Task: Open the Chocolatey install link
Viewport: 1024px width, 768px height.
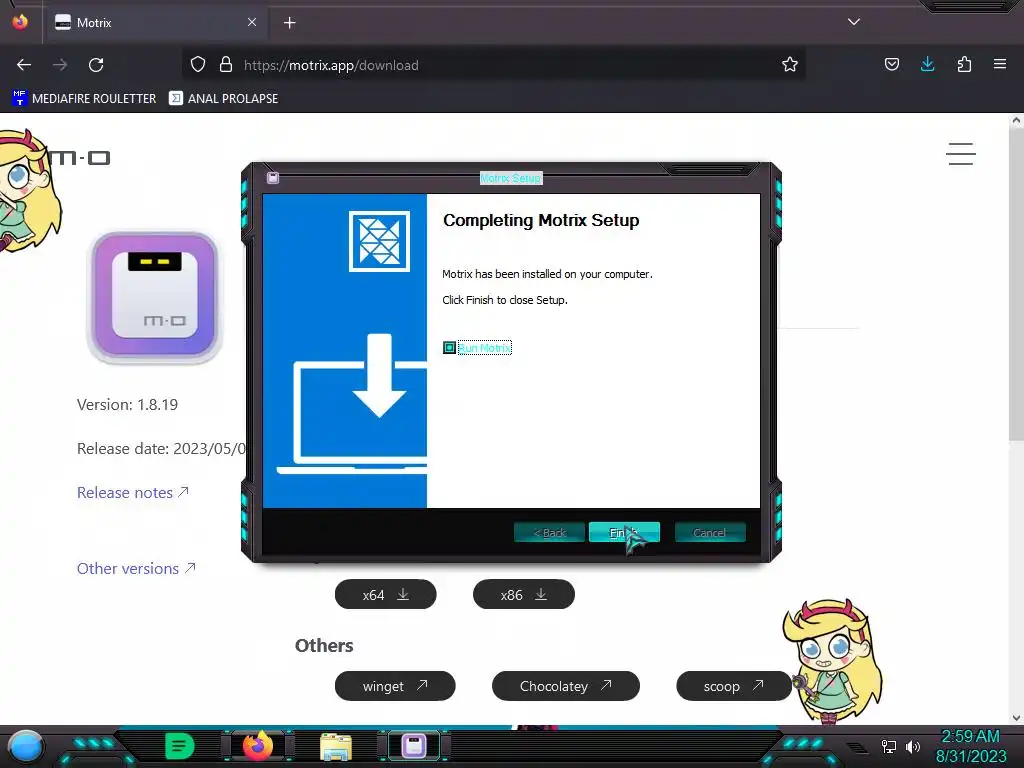Action: 566,686
